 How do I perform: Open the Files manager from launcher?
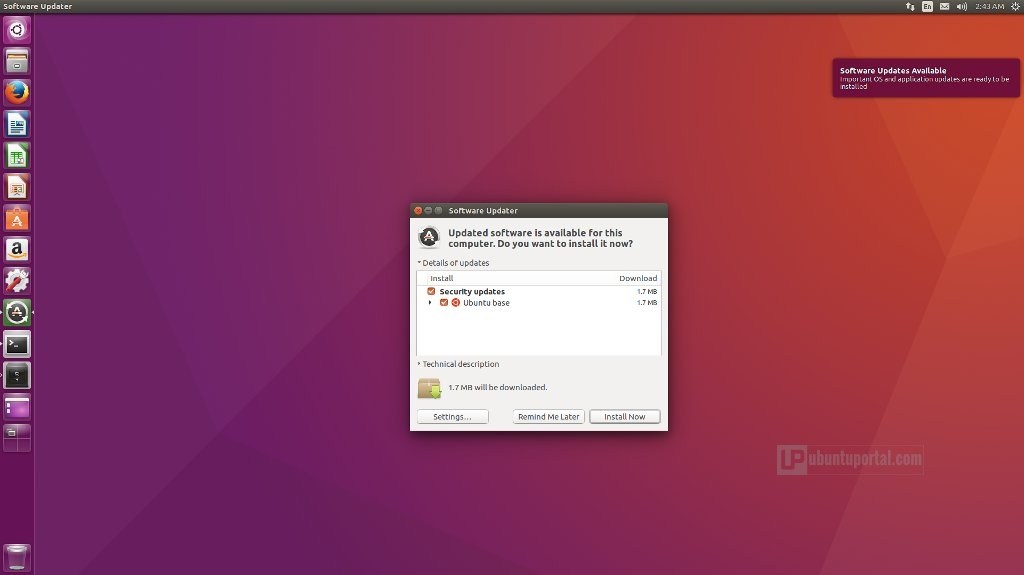pos(17,61)
